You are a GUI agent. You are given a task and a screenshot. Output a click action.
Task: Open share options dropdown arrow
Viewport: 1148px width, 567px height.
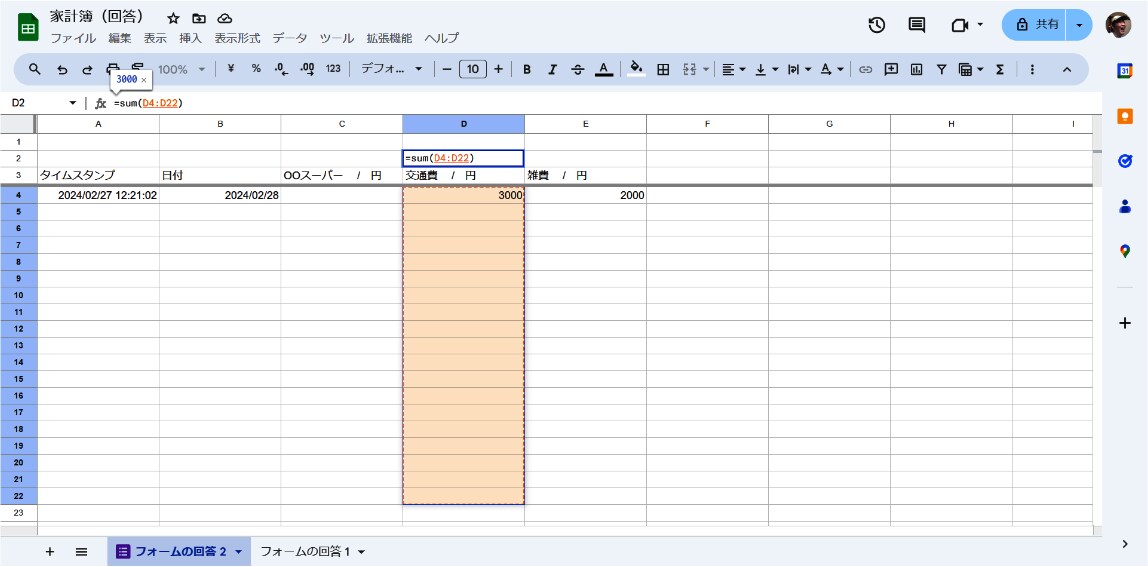(1079, 25)
